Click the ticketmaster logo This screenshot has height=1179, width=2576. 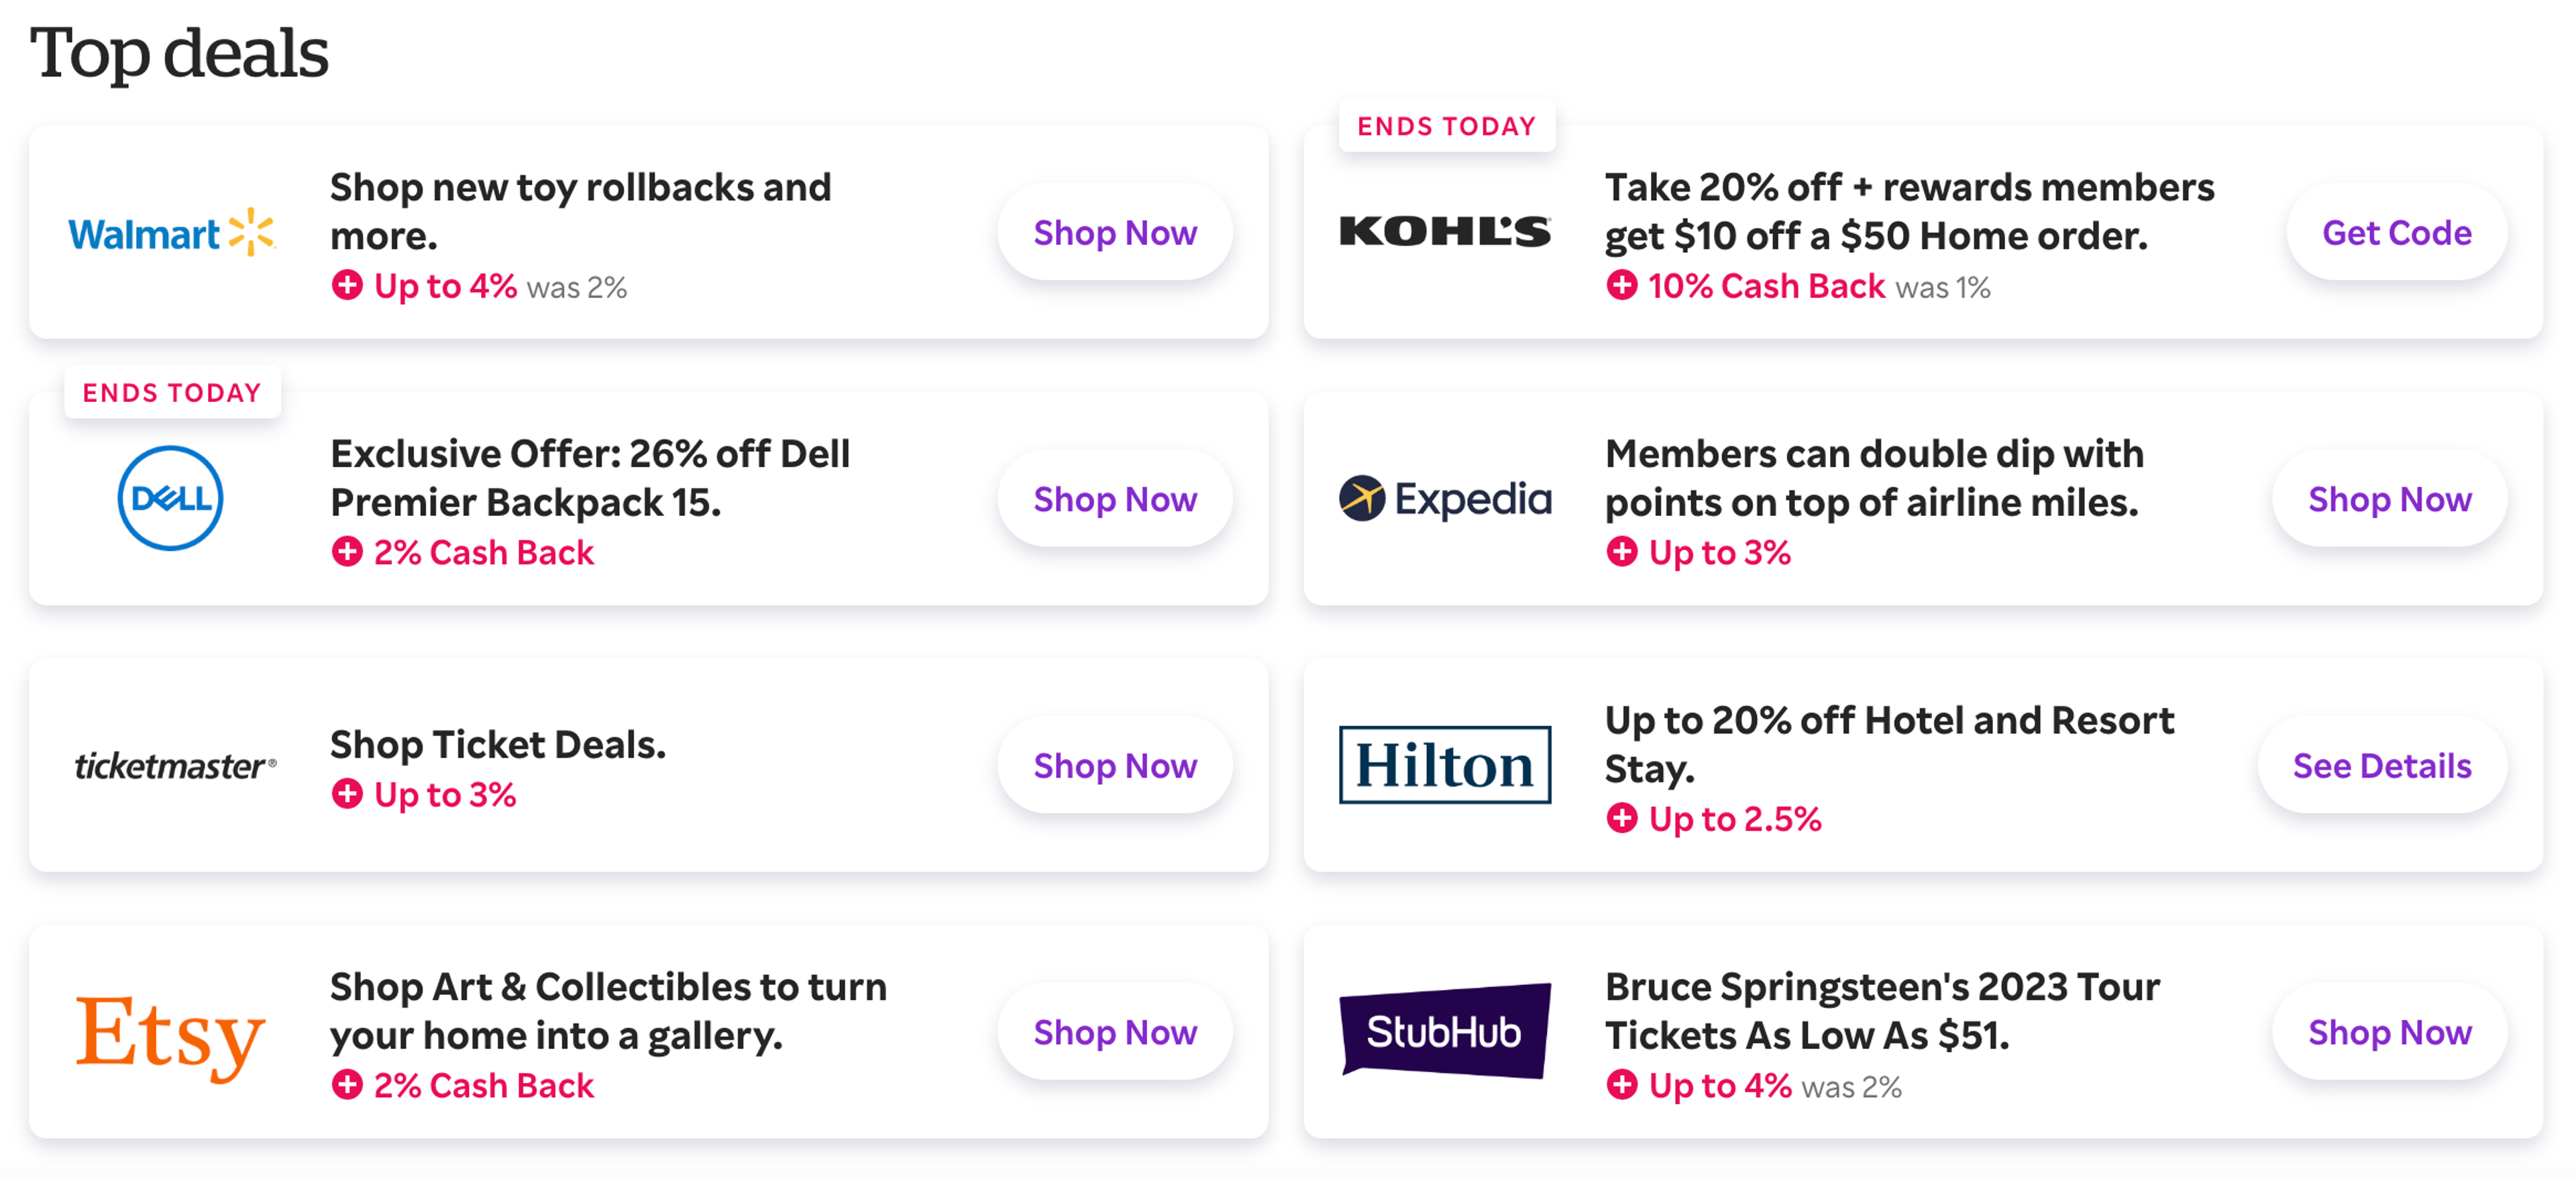[x=175, y=766]
